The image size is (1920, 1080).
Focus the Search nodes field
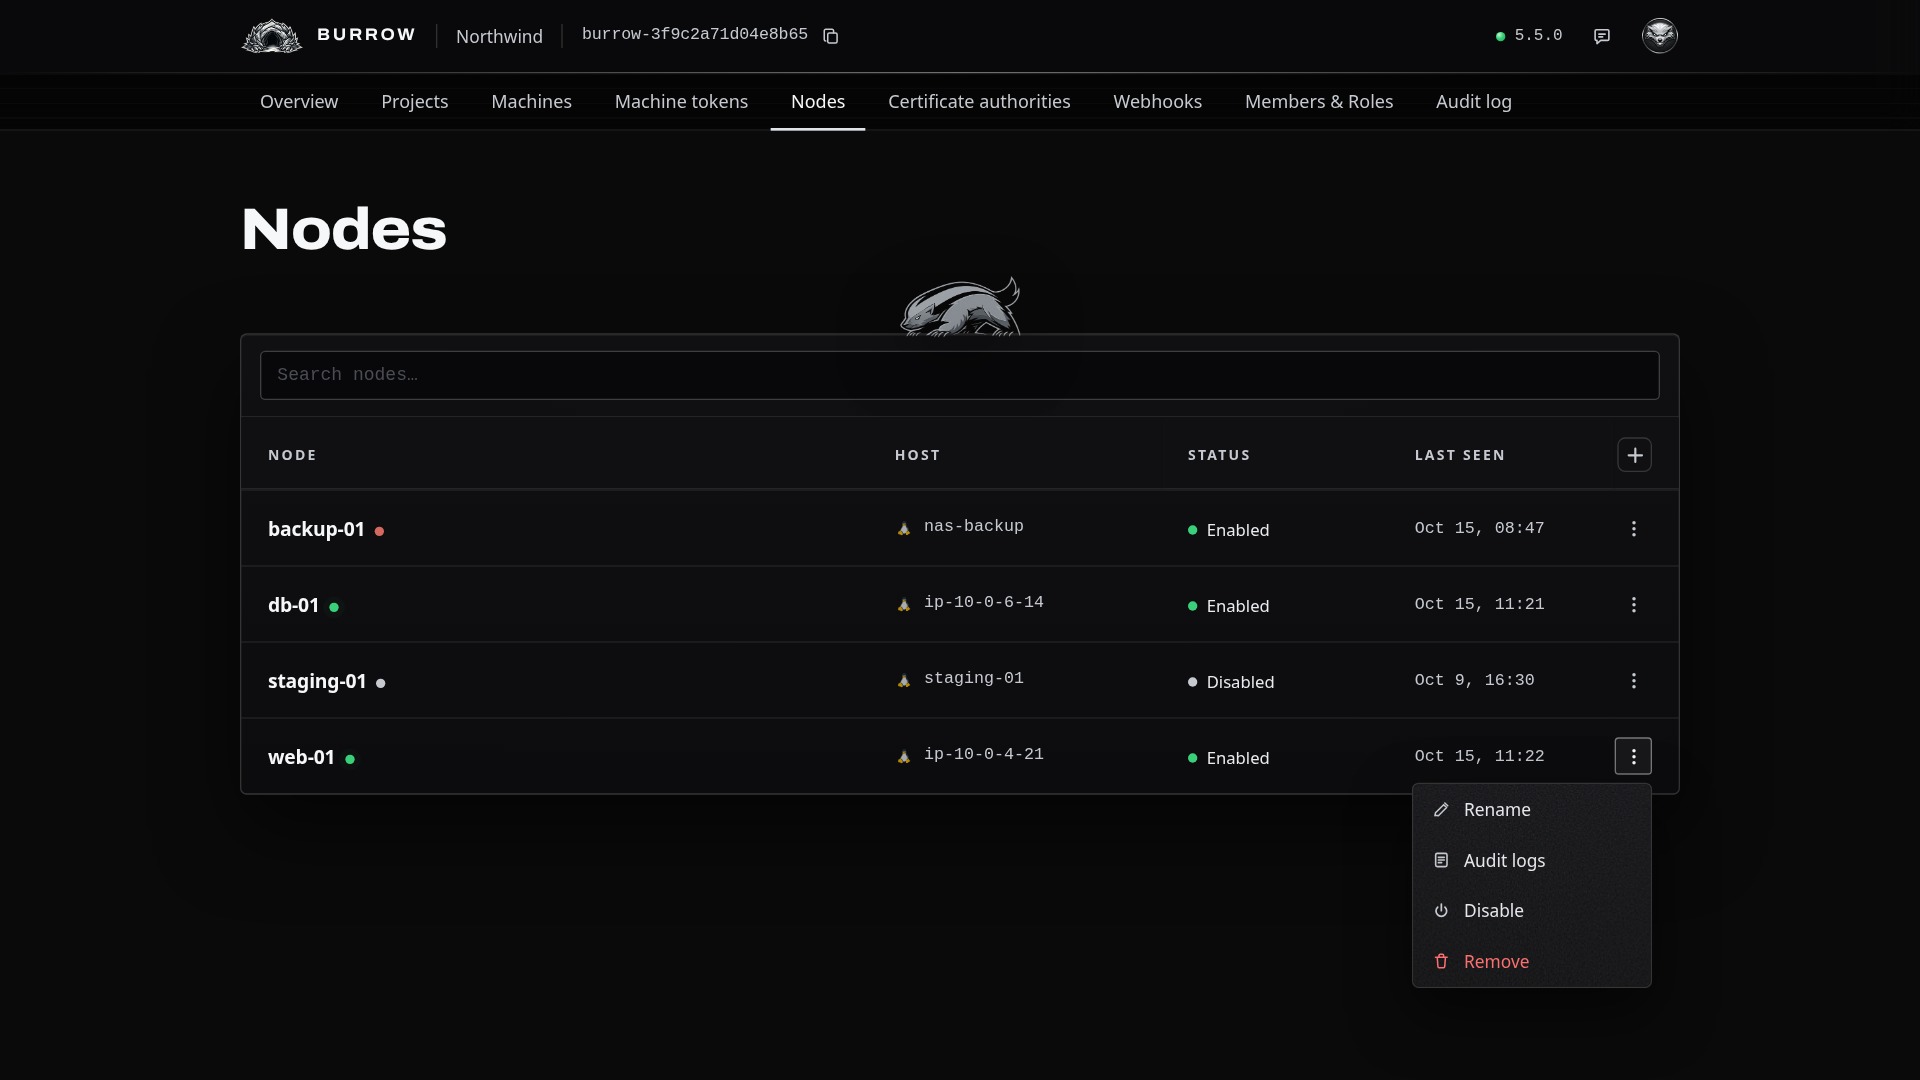point(960,375)
